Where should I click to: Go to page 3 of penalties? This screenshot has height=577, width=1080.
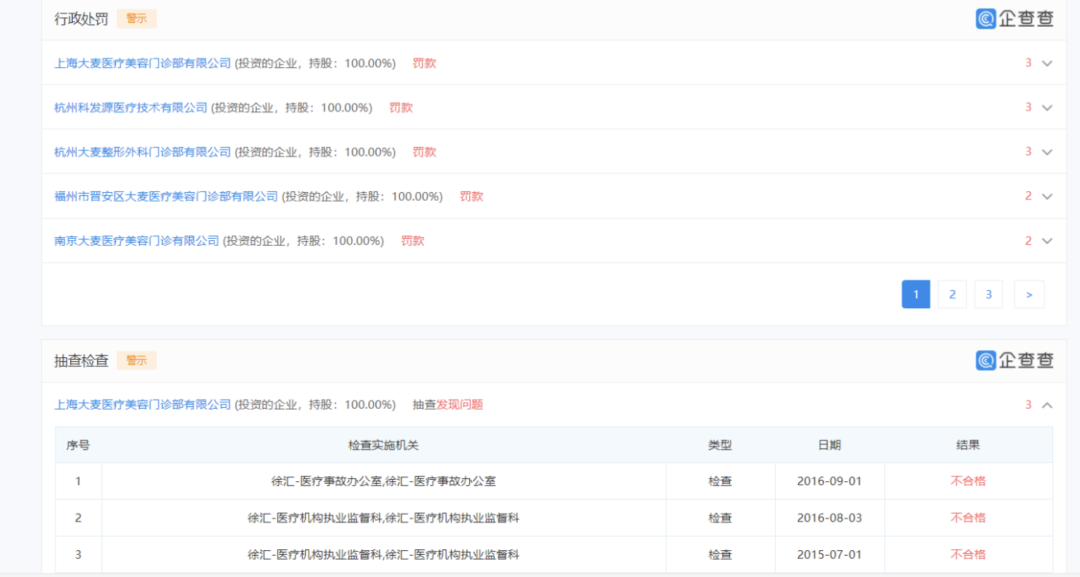989,295
